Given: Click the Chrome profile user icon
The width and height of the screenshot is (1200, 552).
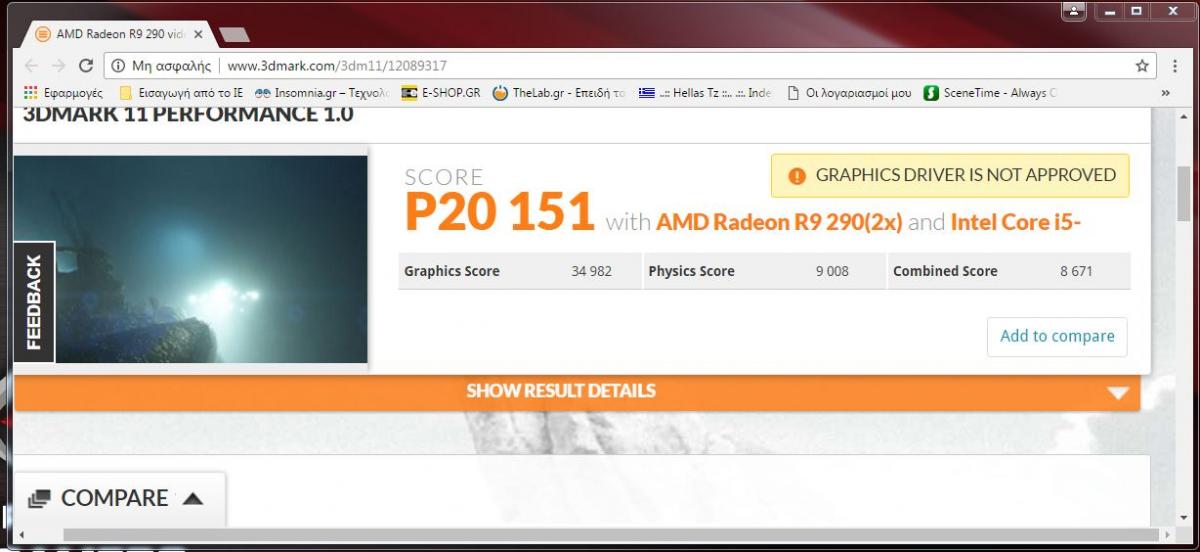Looking at the screenshot, I should pos(1076,10).
